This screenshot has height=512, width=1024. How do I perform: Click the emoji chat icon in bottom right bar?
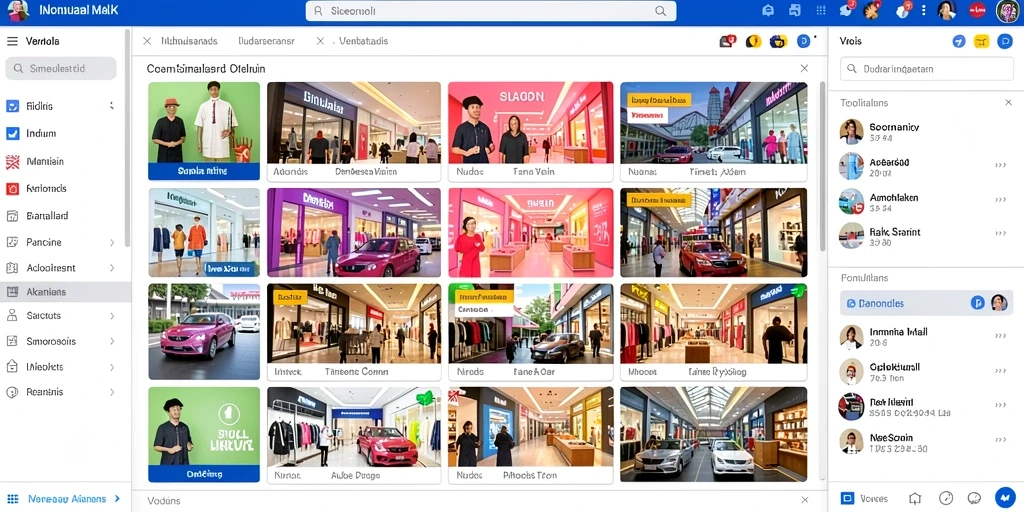tap(975, 498)
